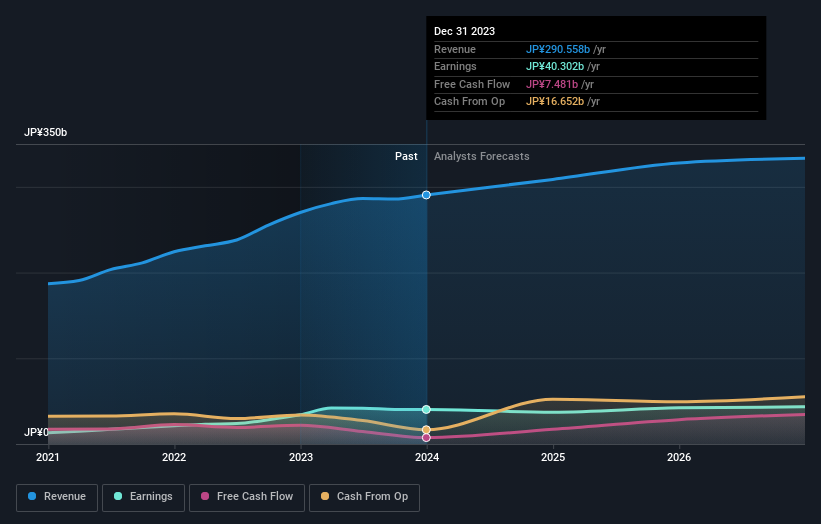Click the 2026 x-axis label
Image resolution: width=821 pixels, height=524 pixels.
(679, 457)
